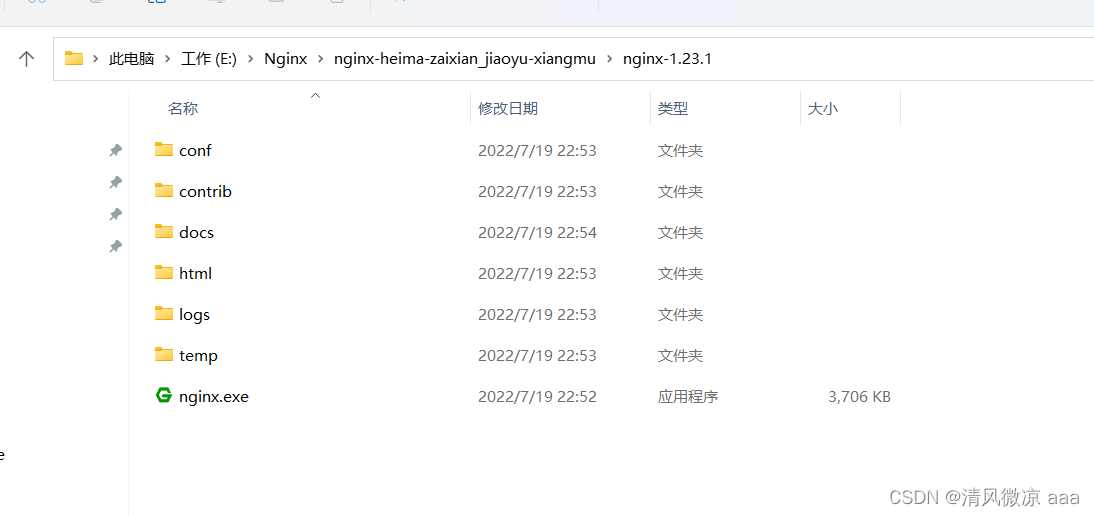Viewport: 1094px width, 516px height.
Task: Select the conf folder name
Action: point(195,150)
